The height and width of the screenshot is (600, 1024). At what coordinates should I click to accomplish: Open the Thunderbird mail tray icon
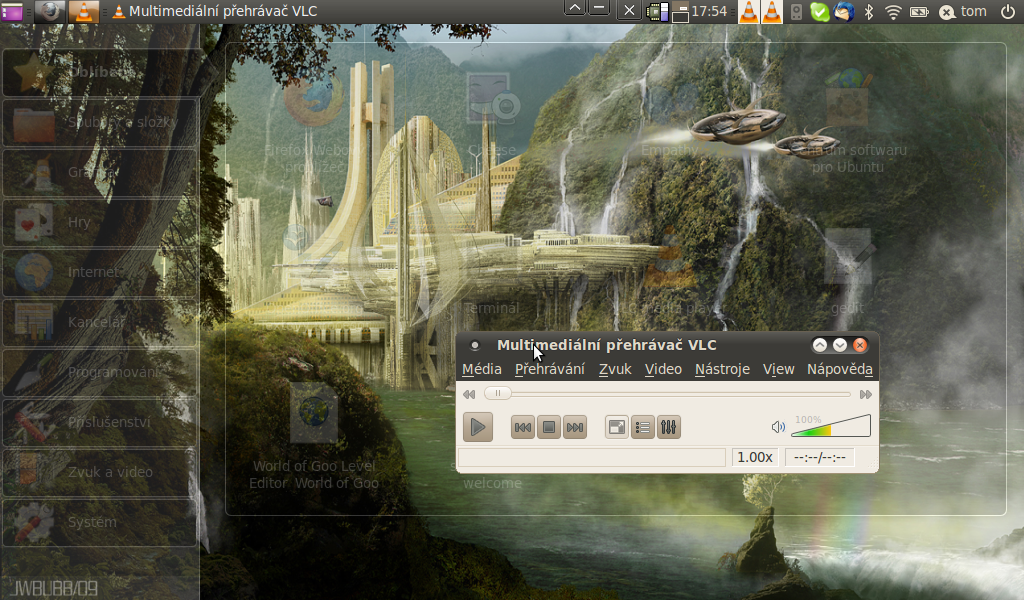click(844, 12)
